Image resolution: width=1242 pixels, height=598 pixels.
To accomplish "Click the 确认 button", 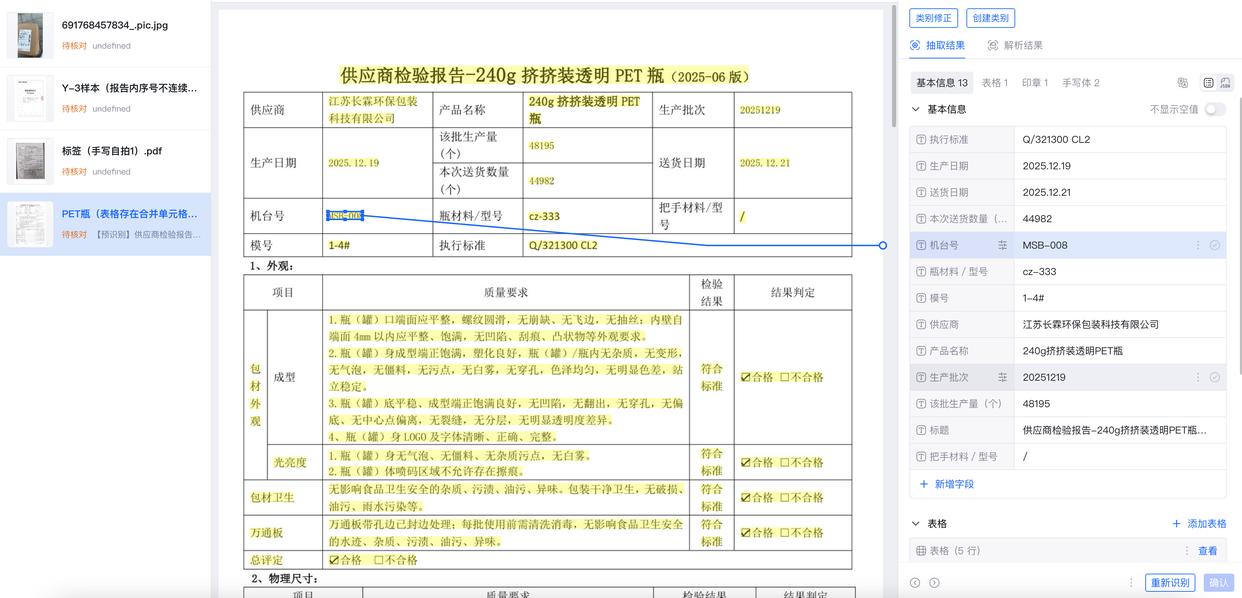I will tap(1219, 583).
